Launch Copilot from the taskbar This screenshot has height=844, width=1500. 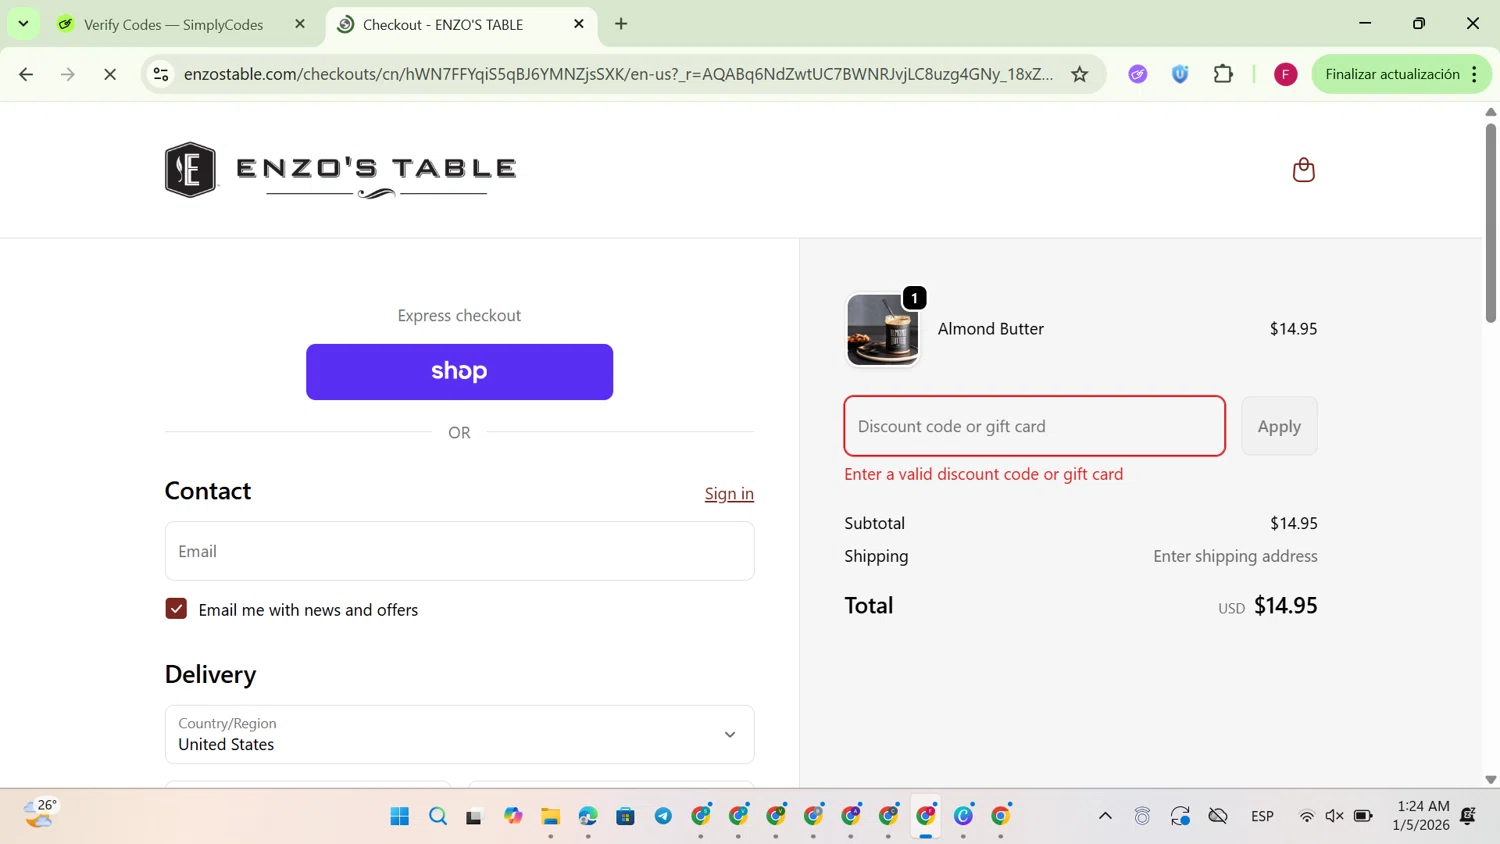point(513,816)
